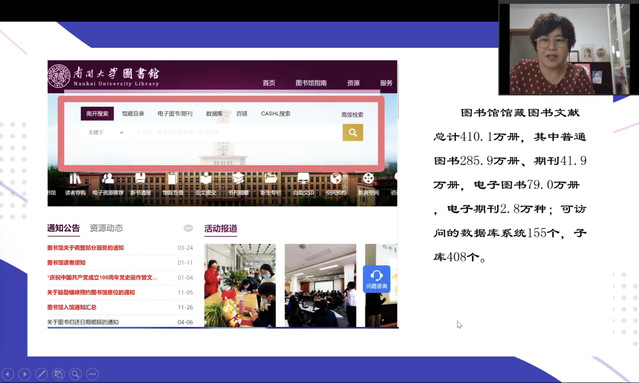This screenshot has height=383, width=639.
Task: Select the 馆藏目录 search tab
Action: coord(133,114)
